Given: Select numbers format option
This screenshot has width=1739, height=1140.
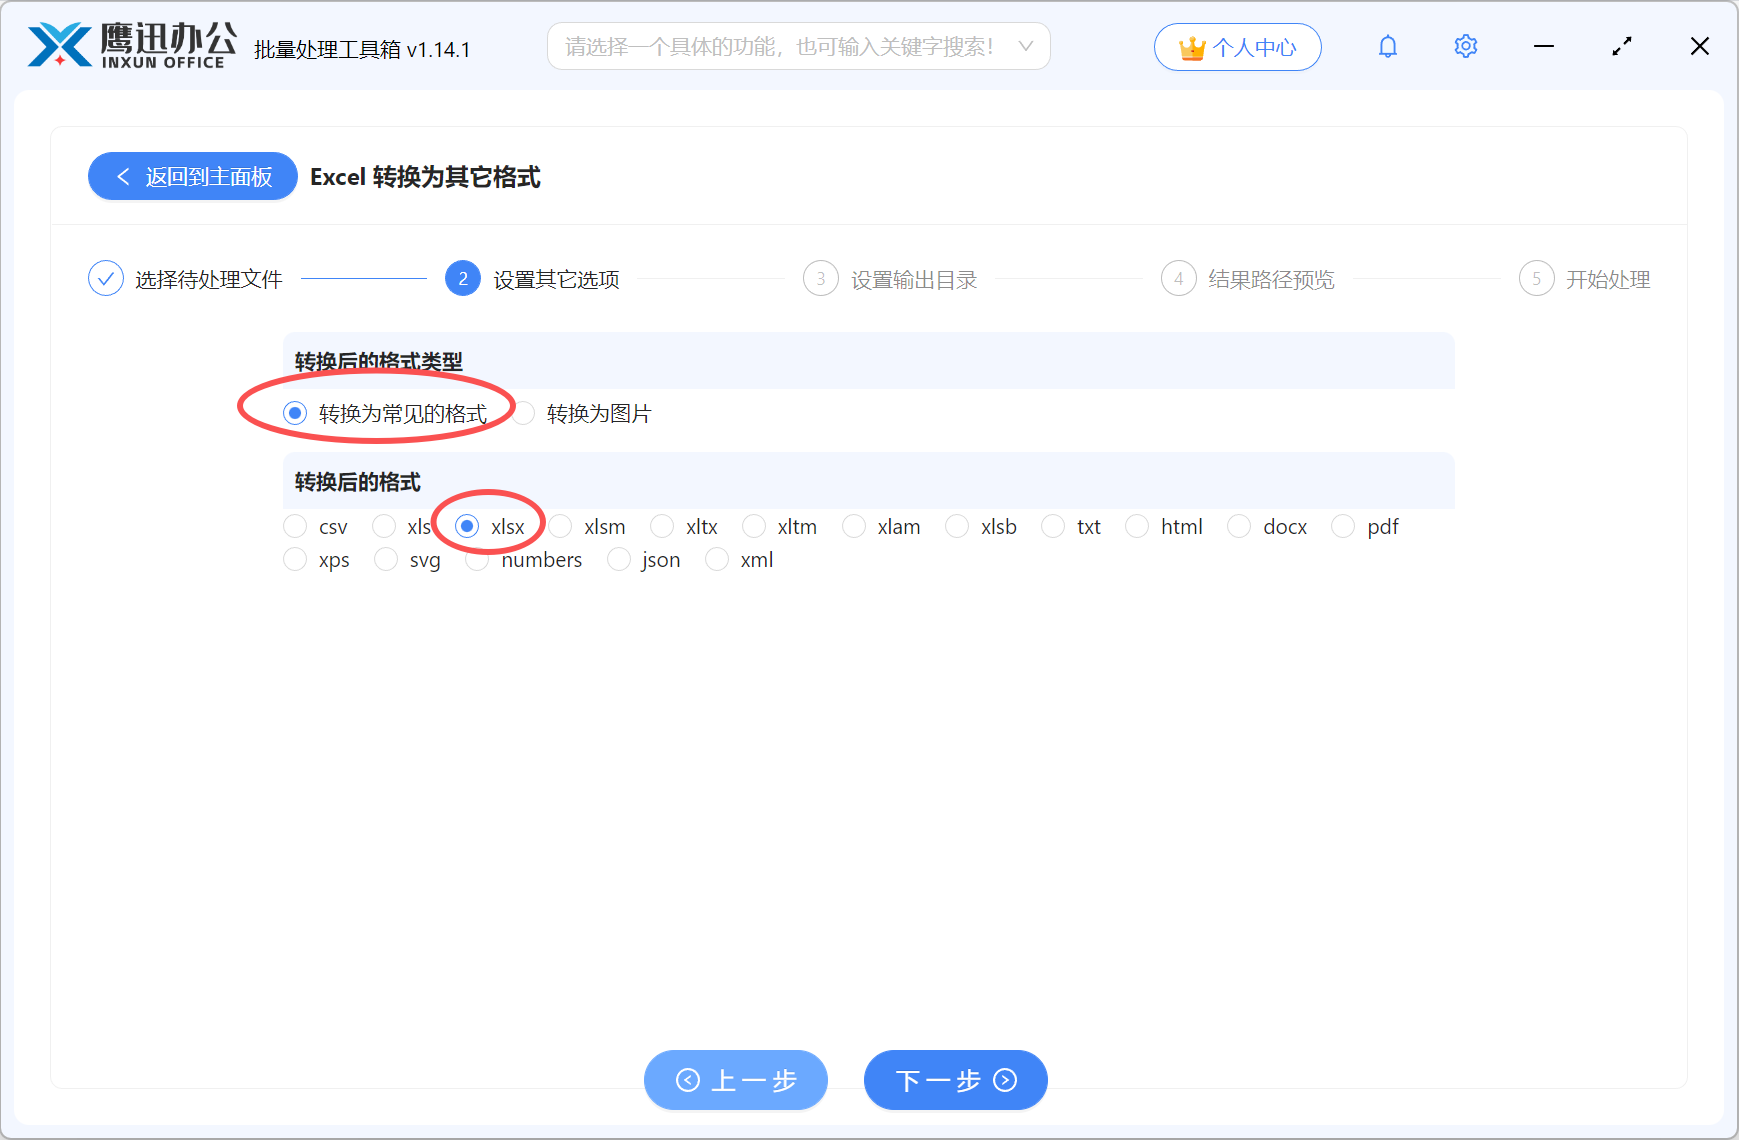Looking at the screenshot, I should click(x=477, y=560).
